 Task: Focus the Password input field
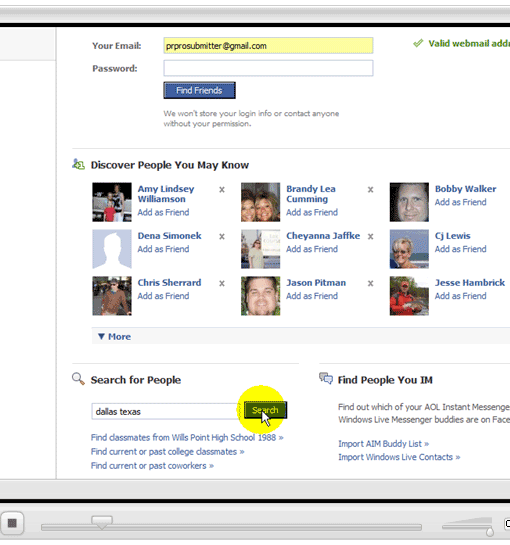[268, 68]
